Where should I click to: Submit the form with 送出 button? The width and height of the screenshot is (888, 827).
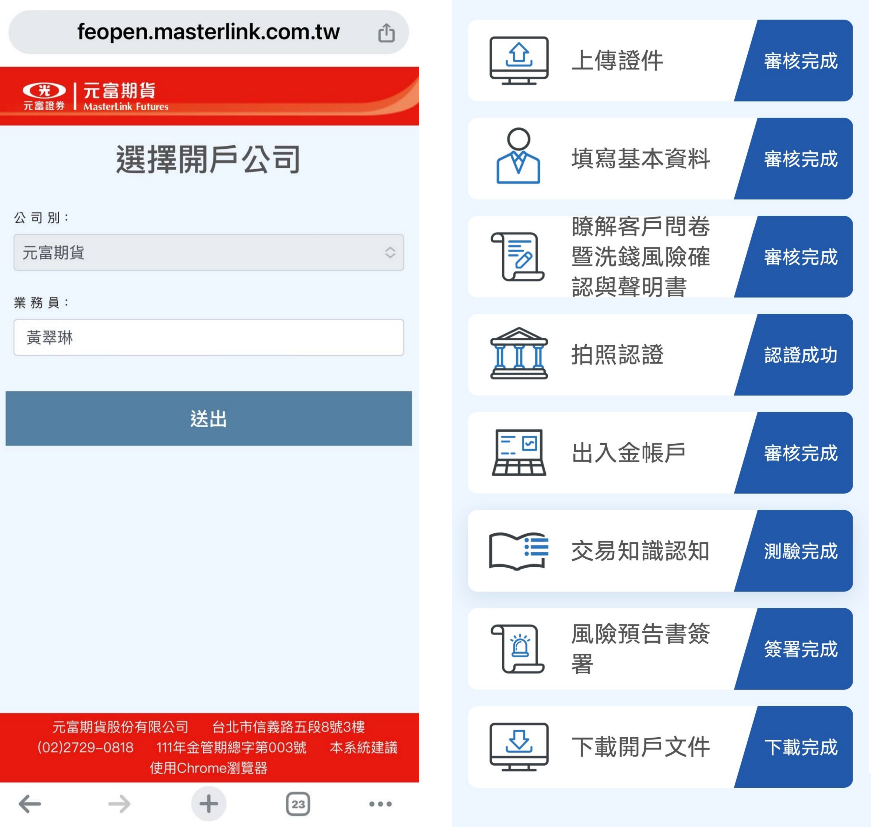tap(208, 418)
